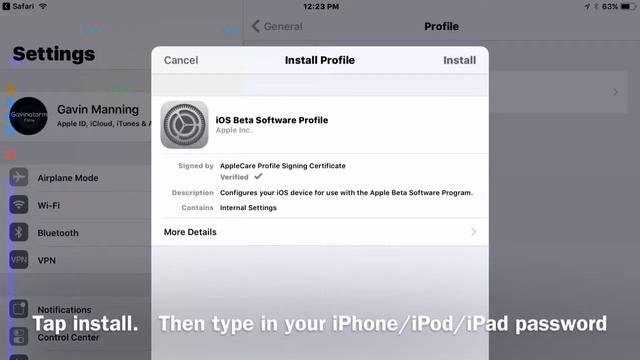
Task: Tap Install in the Install Profile dialog
Action: pos(459,60)
